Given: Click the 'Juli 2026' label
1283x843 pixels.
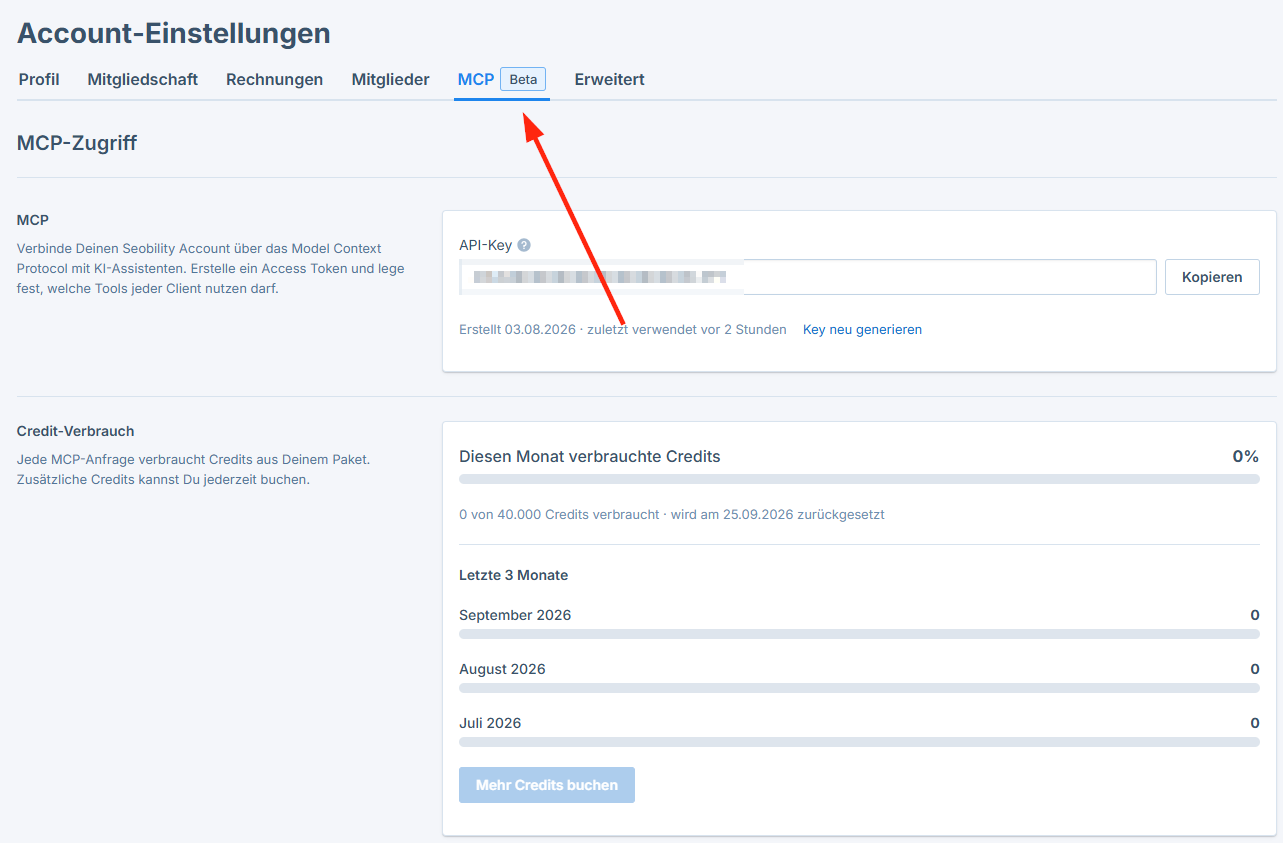Looking at the screenshot, I should [490, 723].
